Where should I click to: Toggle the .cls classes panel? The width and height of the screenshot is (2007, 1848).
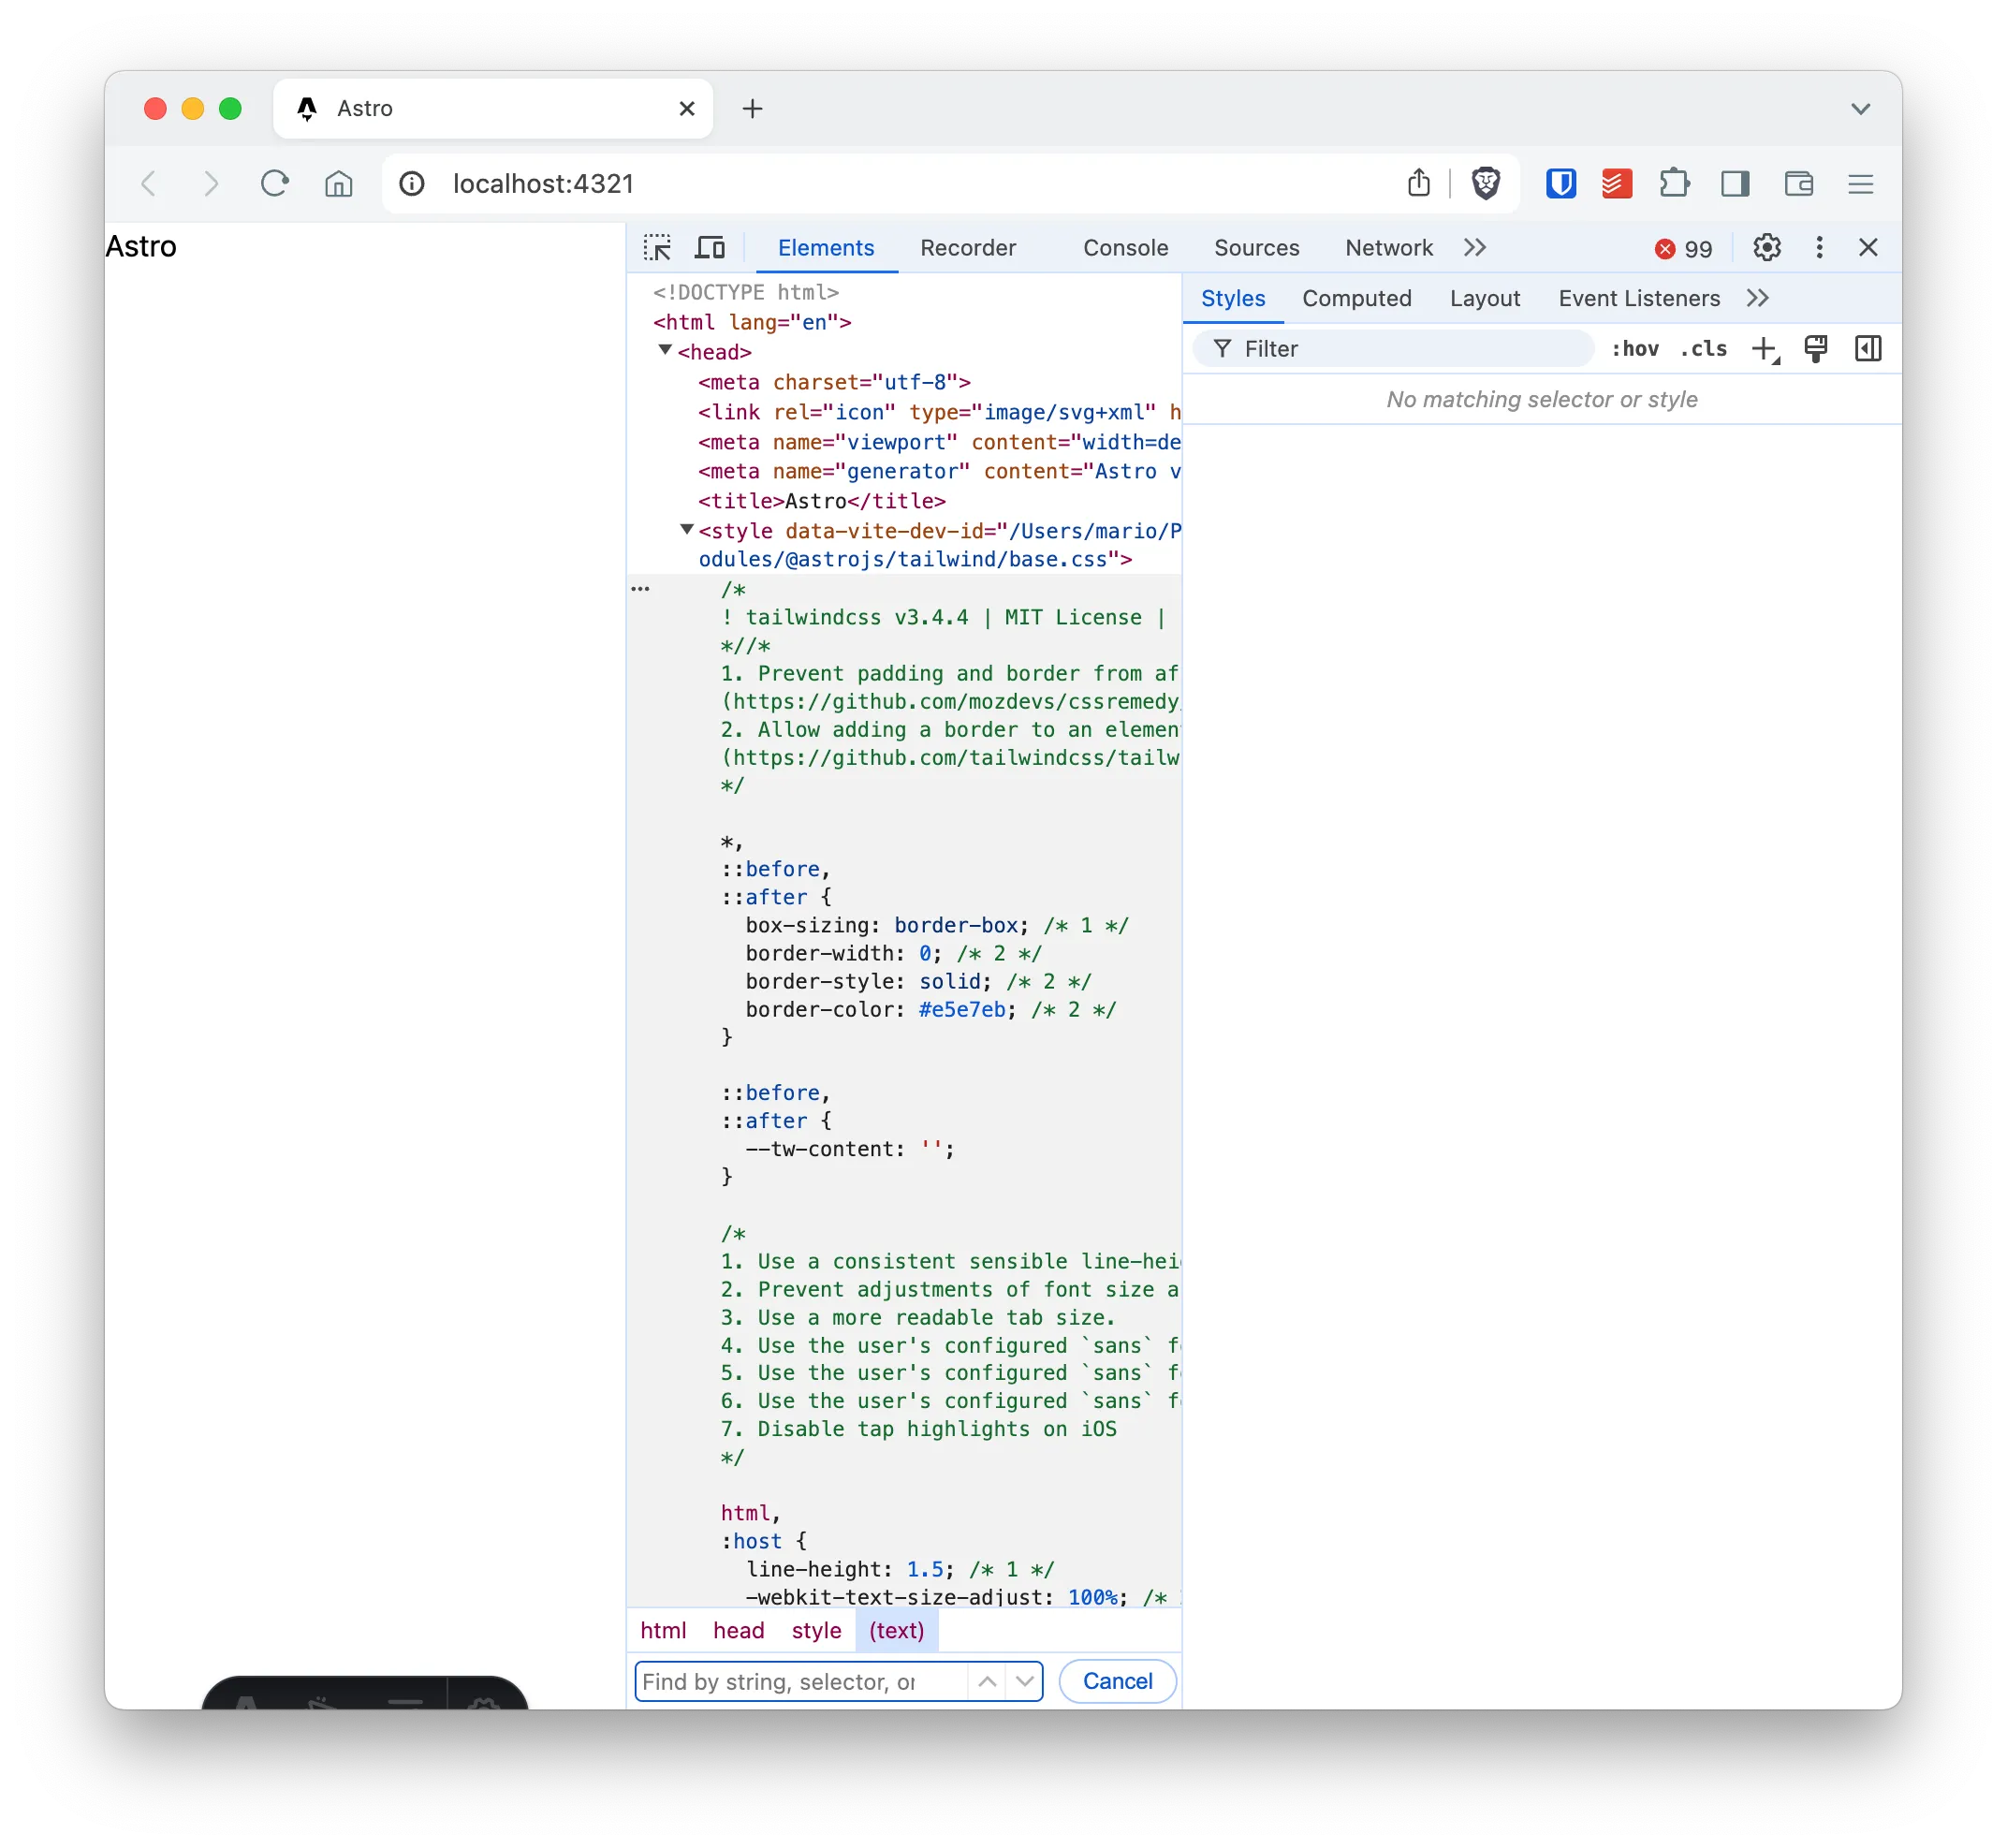(x=1704, y=349)
